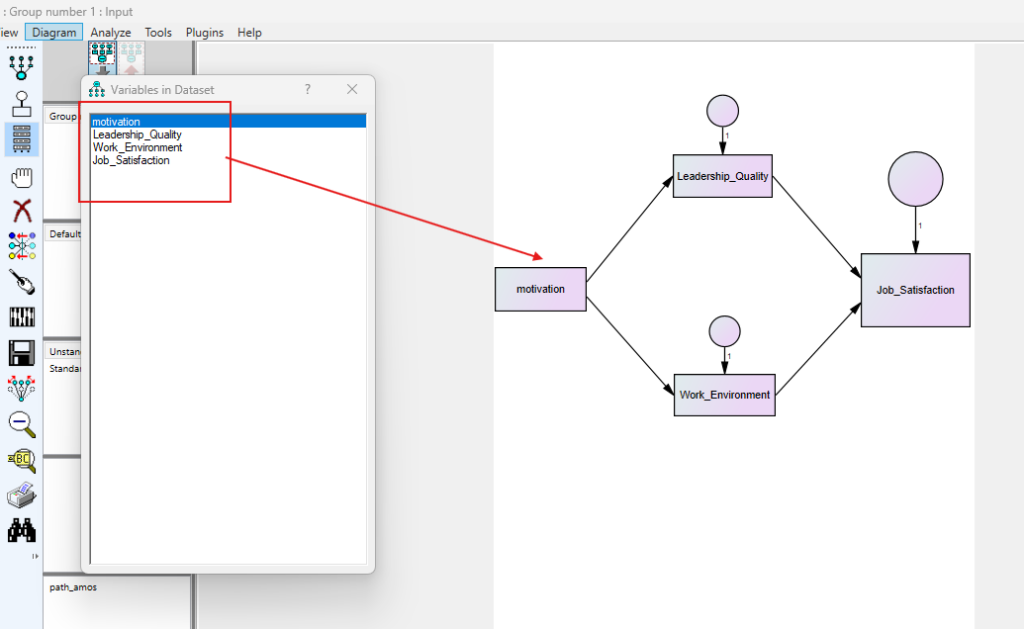Select the red X erase objects tool

pos(21,211)
